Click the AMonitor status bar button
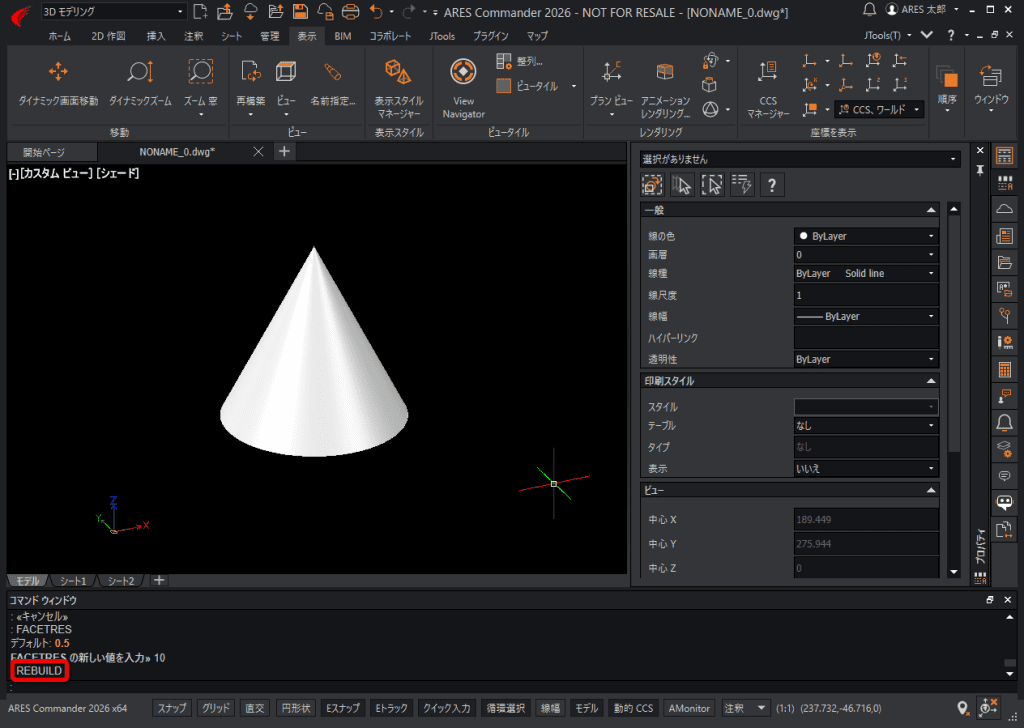This screenshot has width=1024, height=728. click(688, 708)
